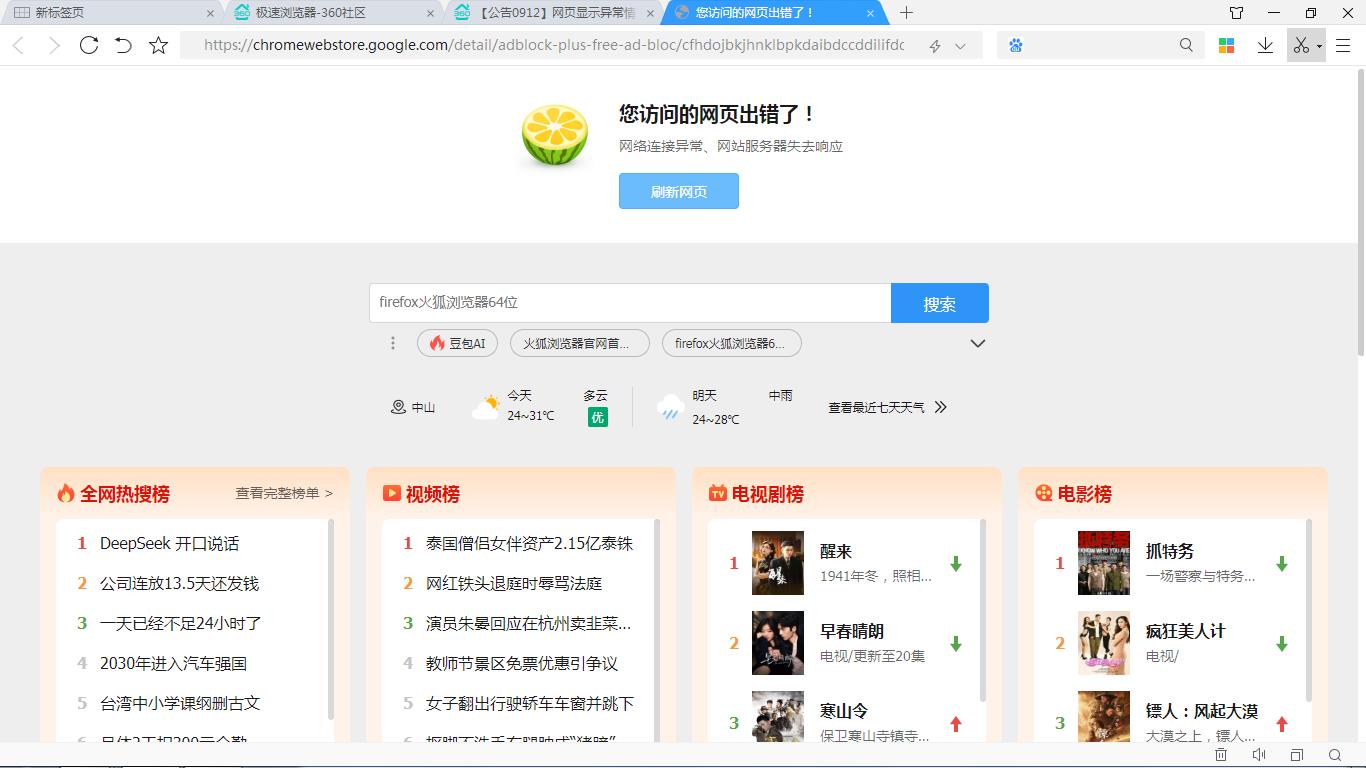
Task: Open the browser main menu
Action: tap(1343, 45)
